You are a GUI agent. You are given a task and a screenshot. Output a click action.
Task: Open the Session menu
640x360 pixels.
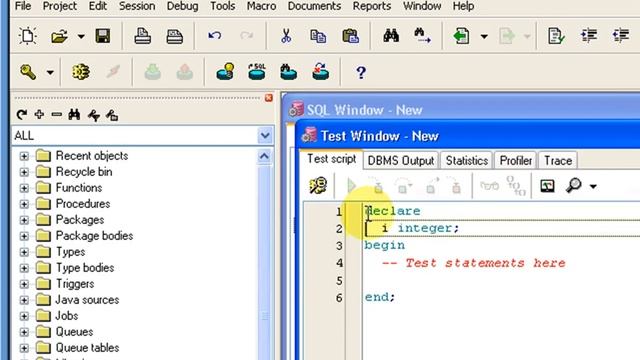click(137, 6)
